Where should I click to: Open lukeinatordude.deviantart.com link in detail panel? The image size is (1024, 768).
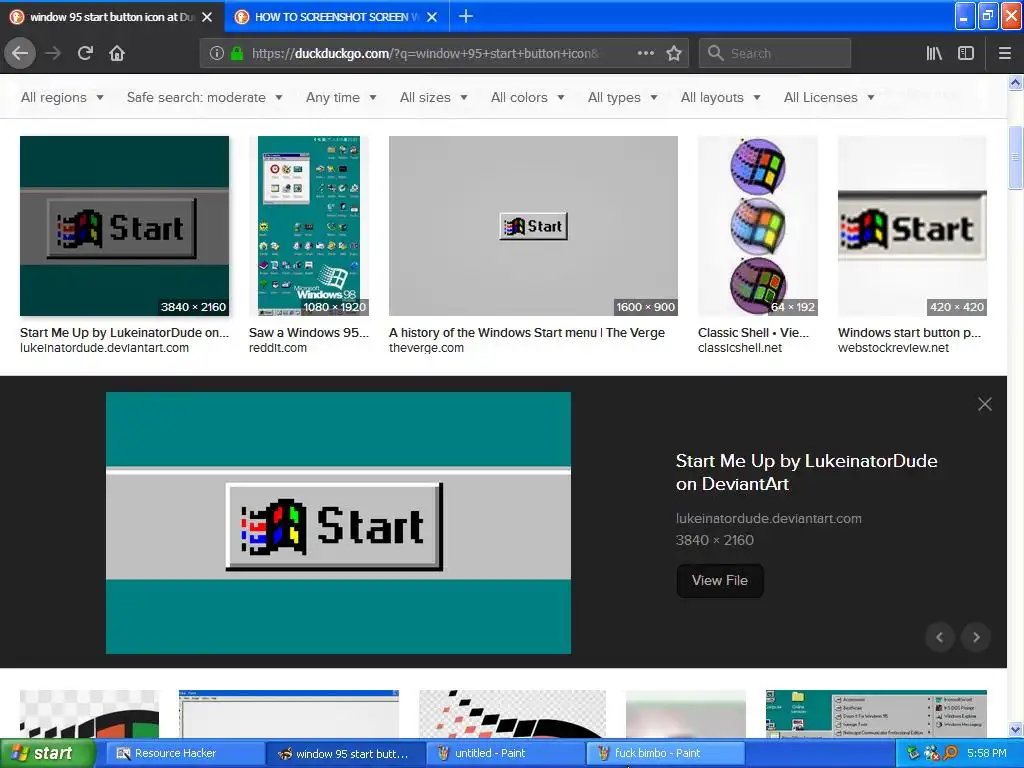769,519
